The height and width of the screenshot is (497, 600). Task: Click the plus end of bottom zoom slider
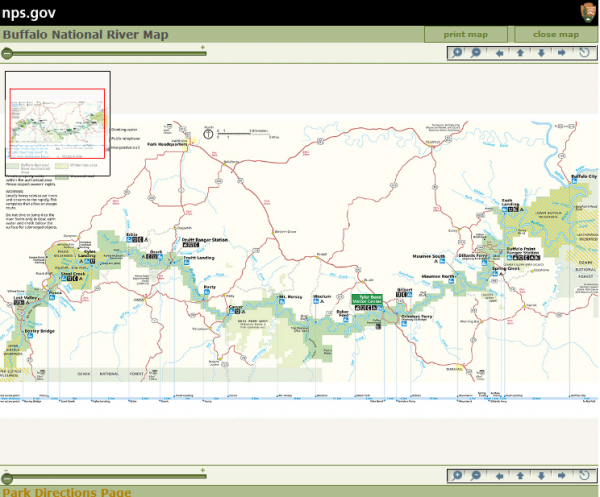[x=203, y=470]
